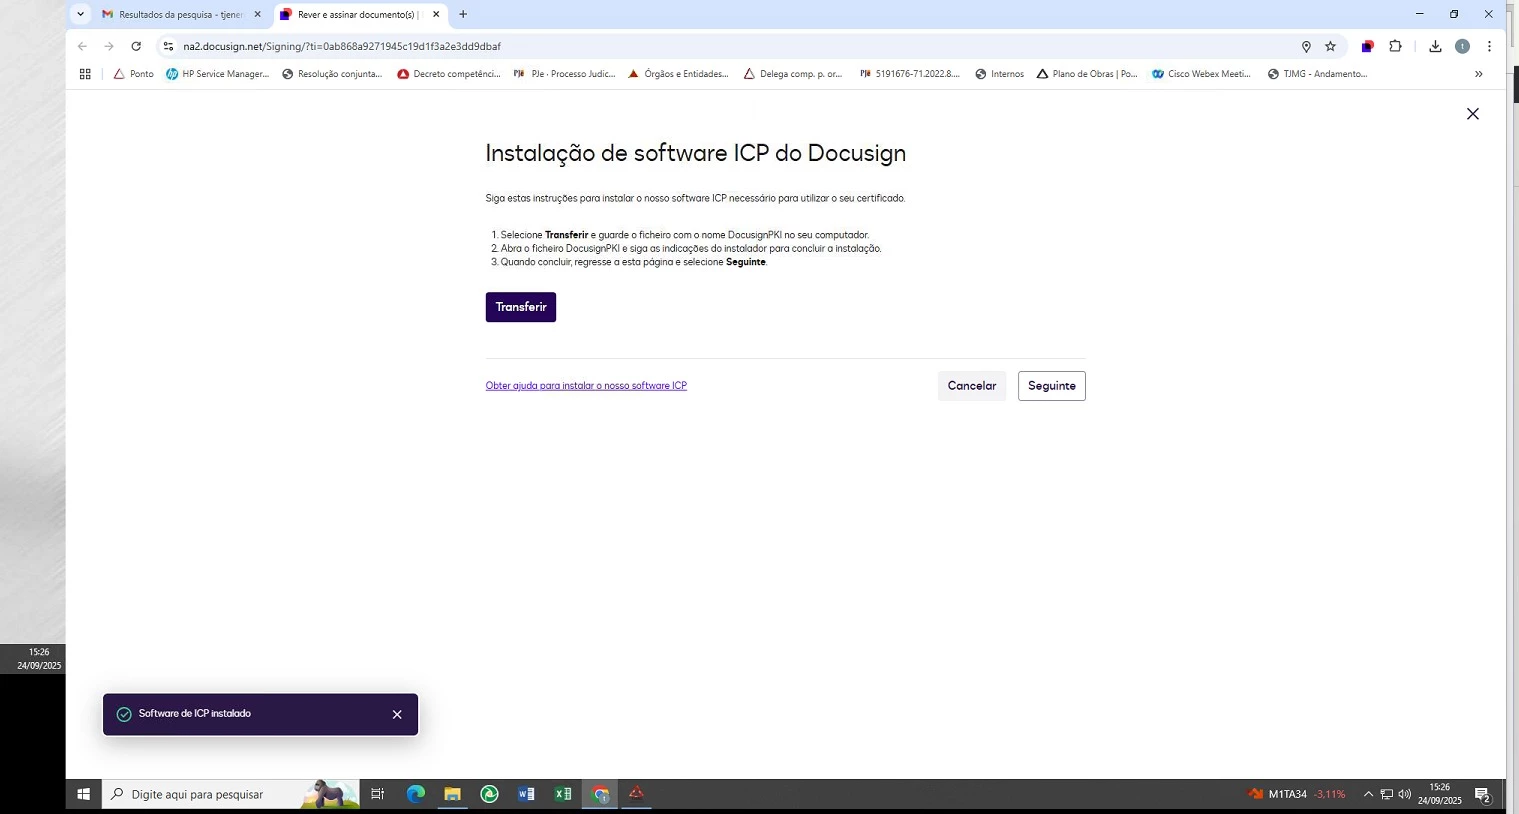Viewport: 1519px width, 814px height.
Task: Open the Cisco Webex Meetings bookmark
Action: pos(1201,74)
